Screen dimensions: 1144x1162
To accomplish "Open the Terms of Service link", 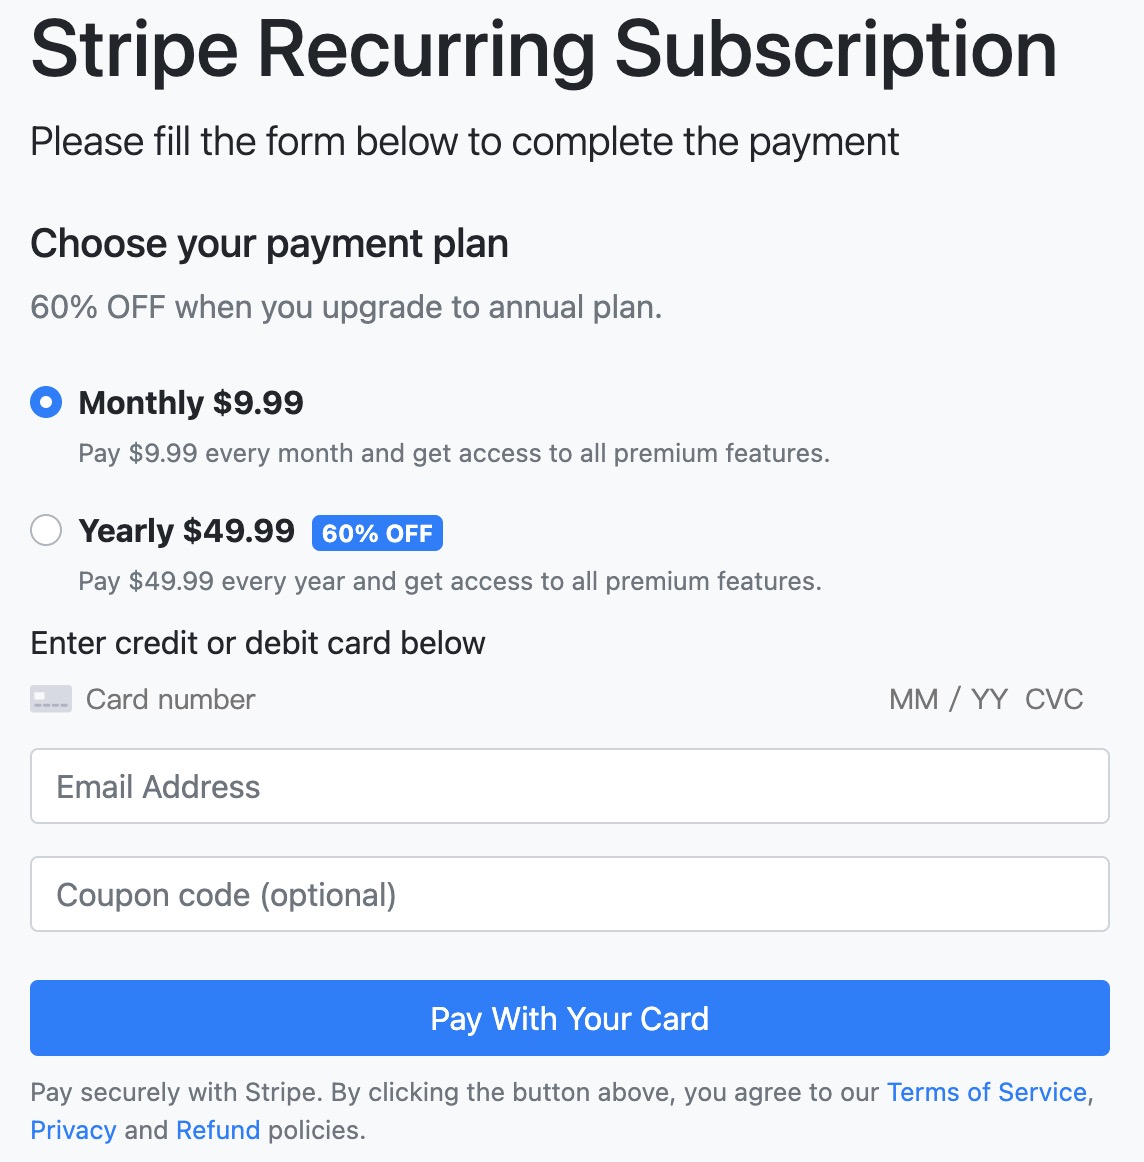I will [986, 1092].
